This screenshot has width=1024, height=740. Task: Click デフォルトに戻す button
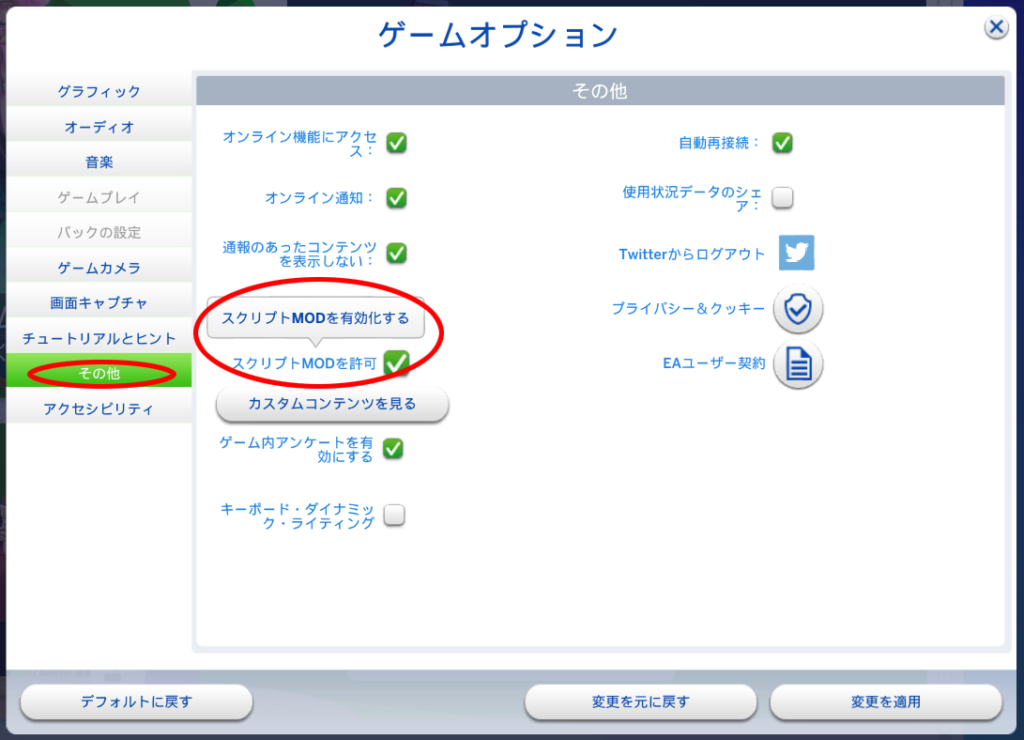(x=136, y=703)
